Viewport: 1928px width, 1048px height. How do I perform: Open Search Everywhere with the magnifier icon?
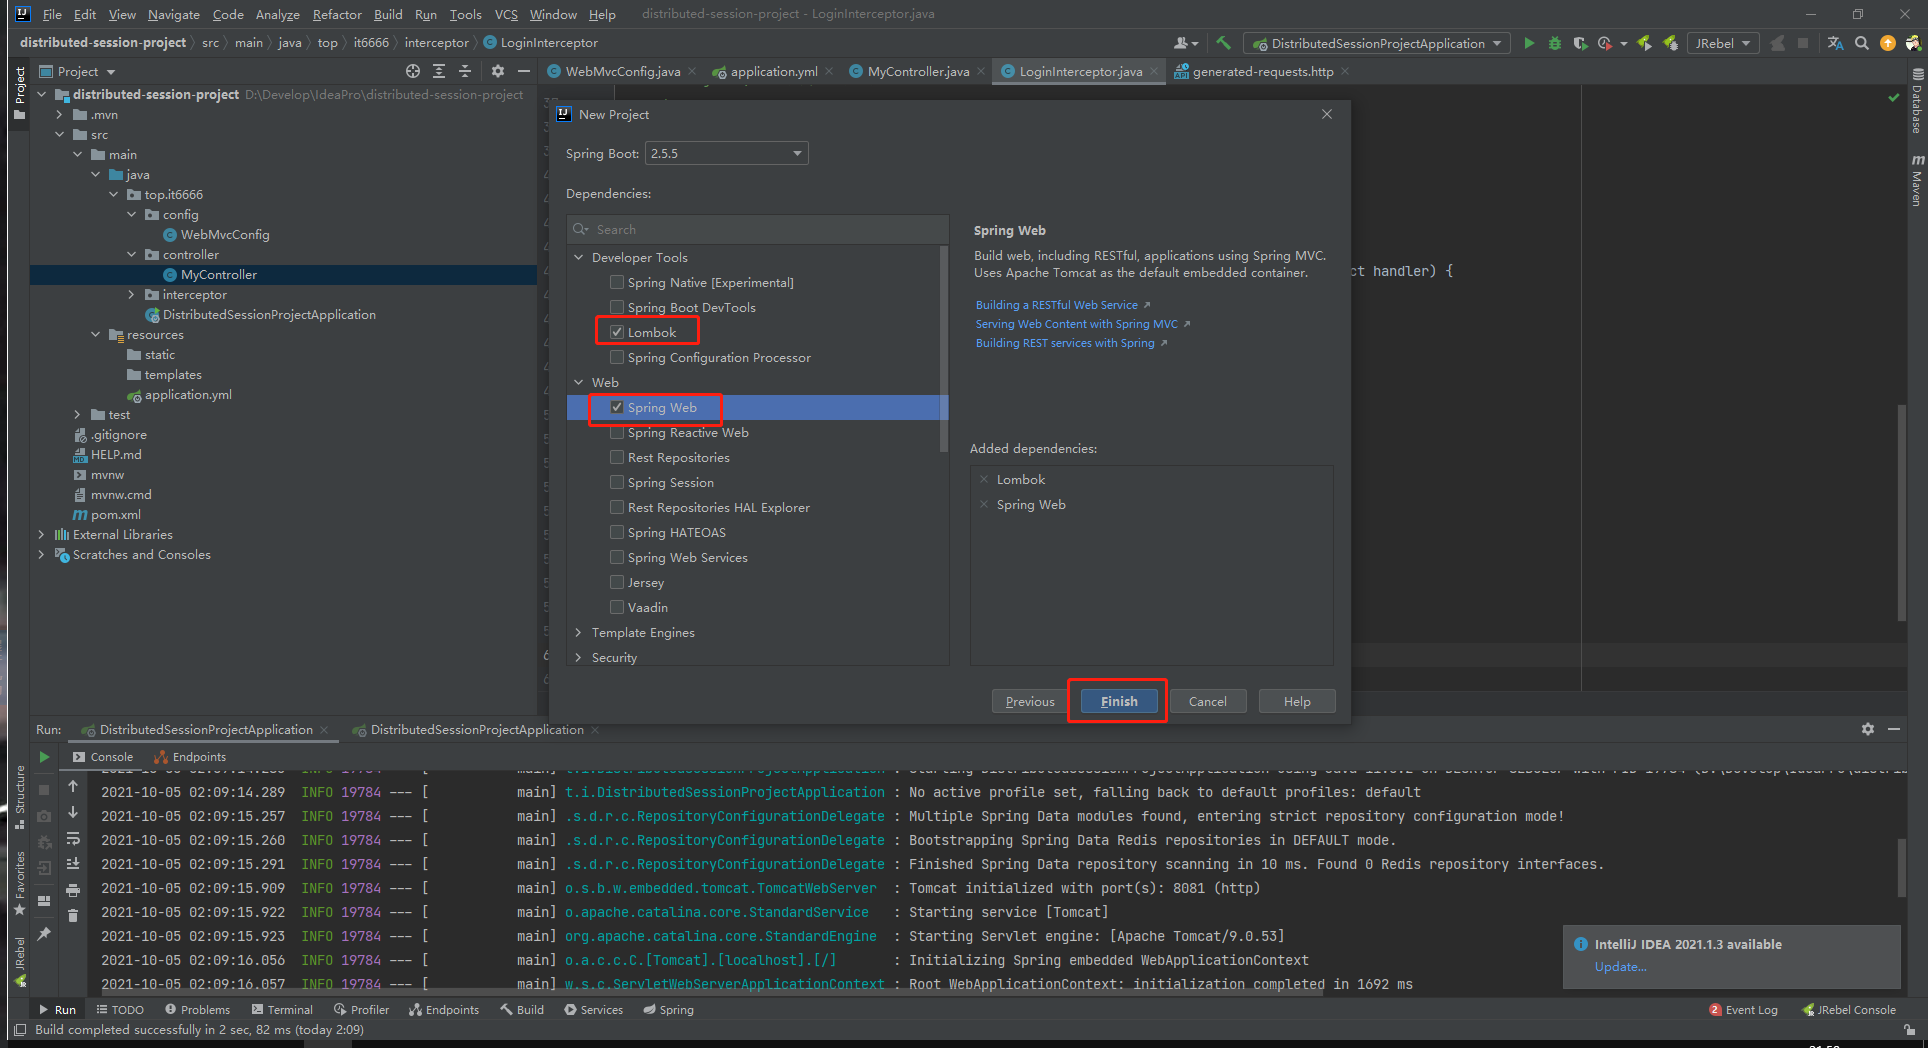click(x=1862, y=43)
